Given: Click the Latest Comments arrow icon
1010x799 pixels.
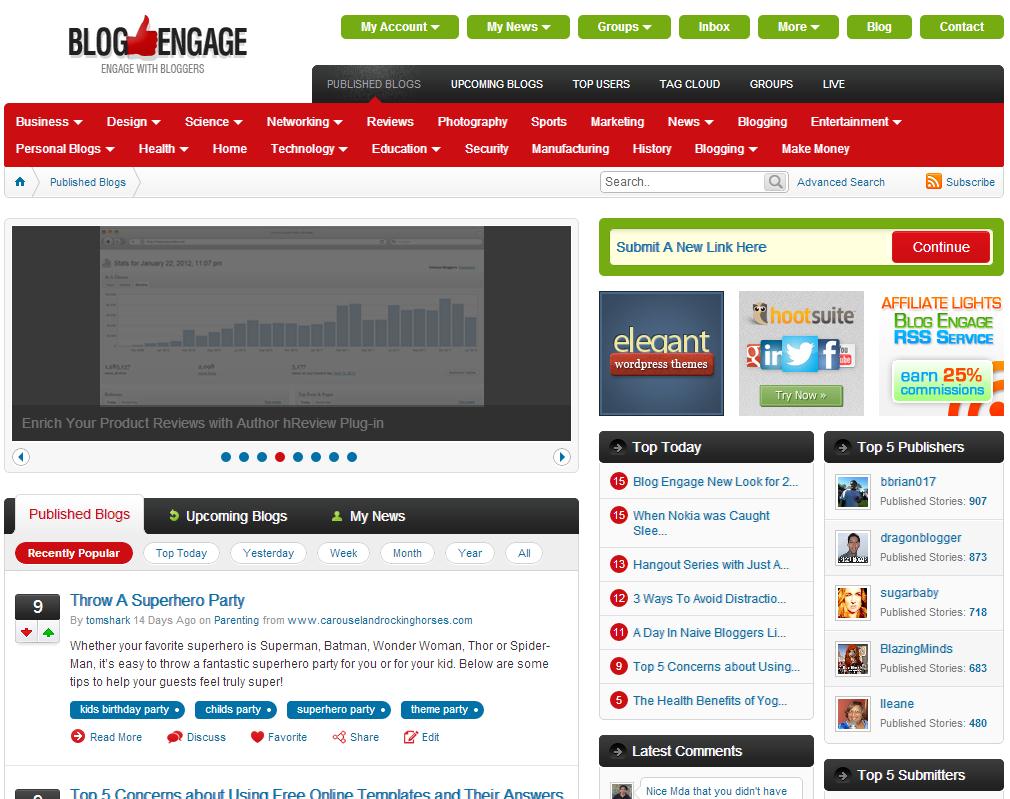Looking at the screenshot, I should point(617,751).
